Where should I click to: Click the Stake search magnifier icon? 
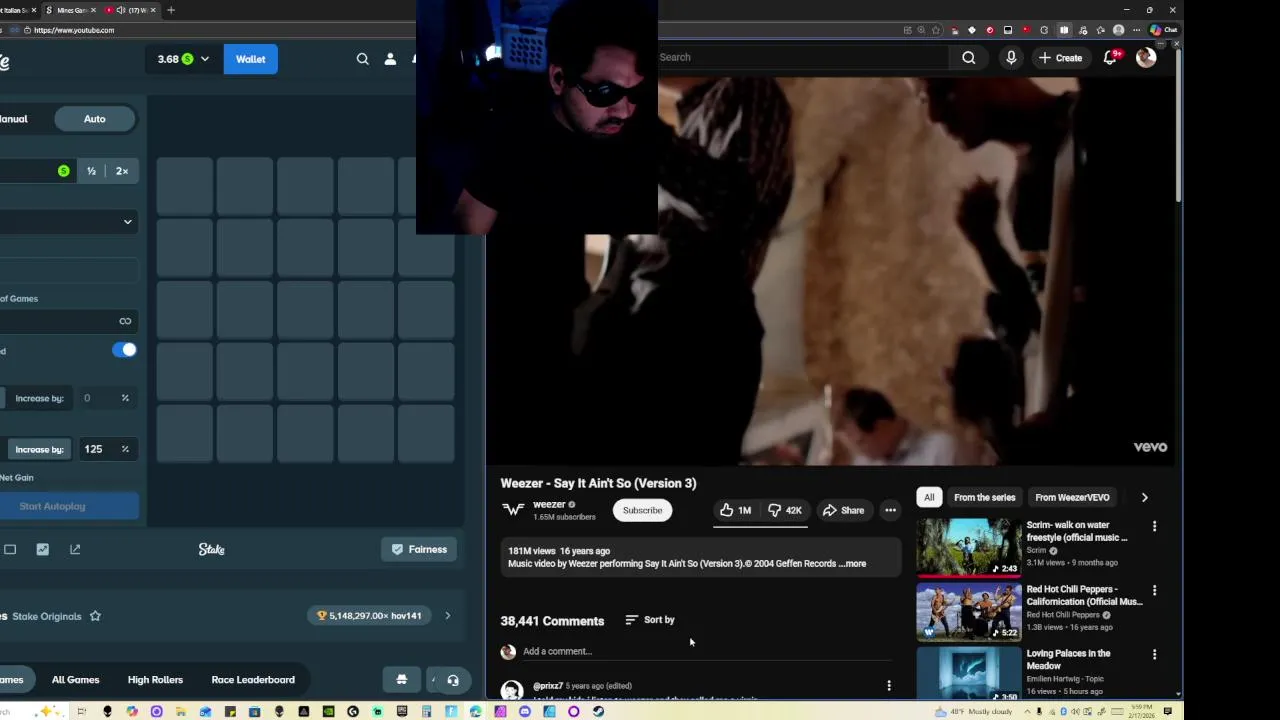pyautogui.click(x=363, y=59)
